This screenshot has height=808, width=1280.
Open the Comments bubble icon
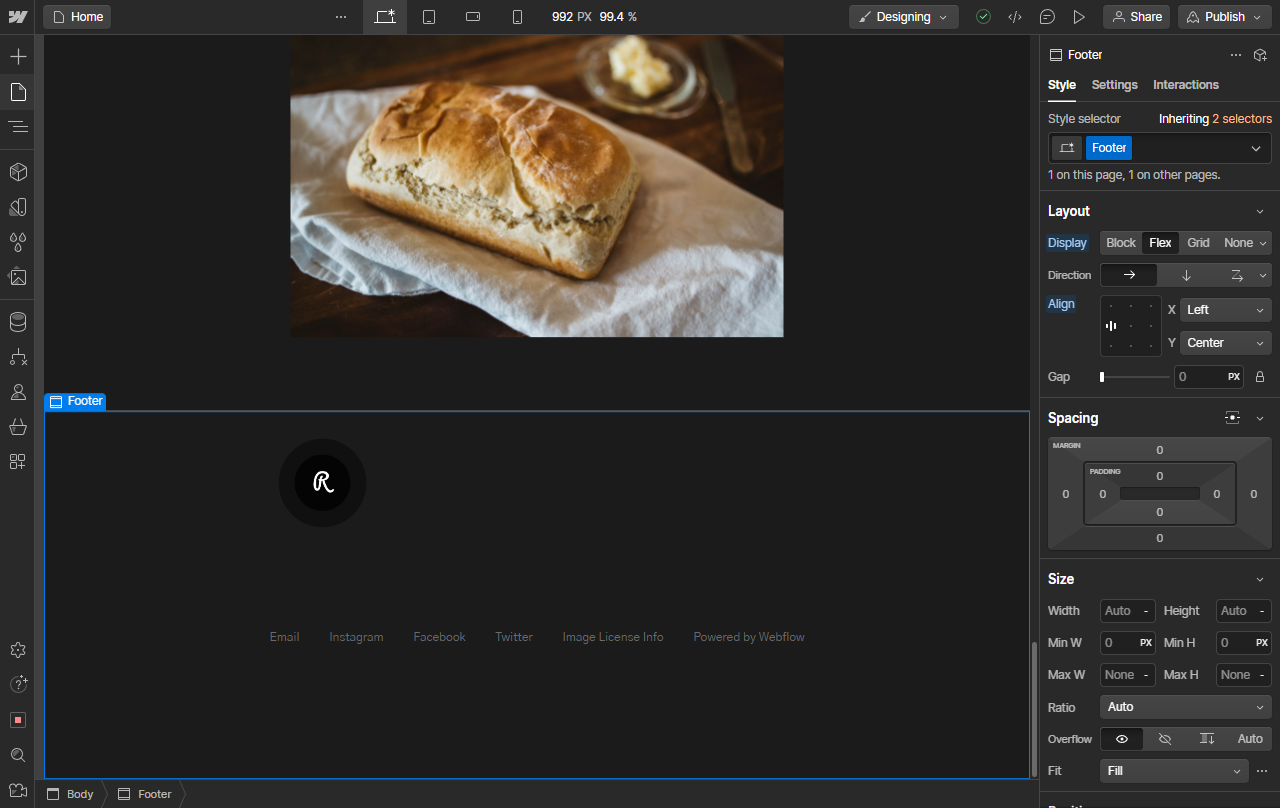click(1047, 17)
